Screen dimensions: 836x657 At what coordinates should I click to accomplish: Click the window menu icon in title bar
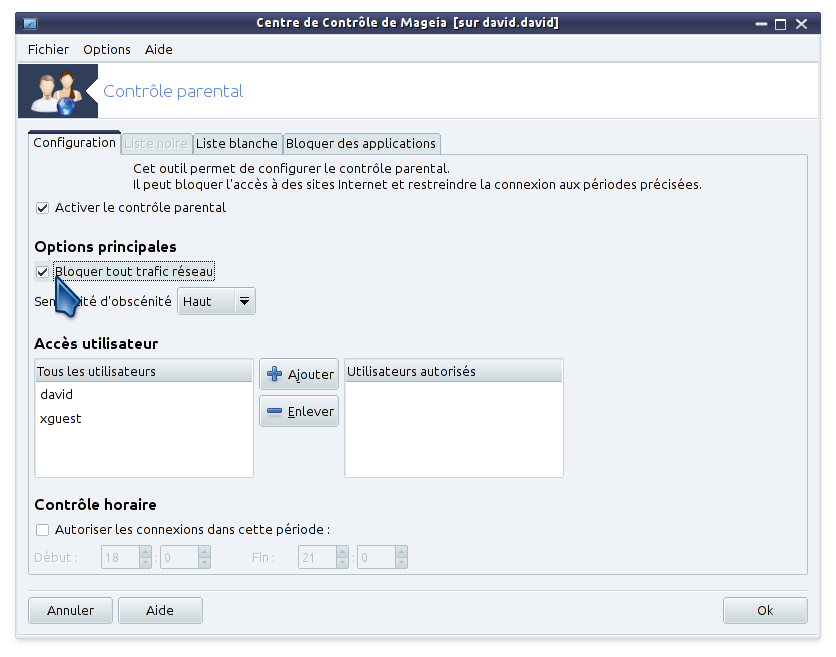30,23
